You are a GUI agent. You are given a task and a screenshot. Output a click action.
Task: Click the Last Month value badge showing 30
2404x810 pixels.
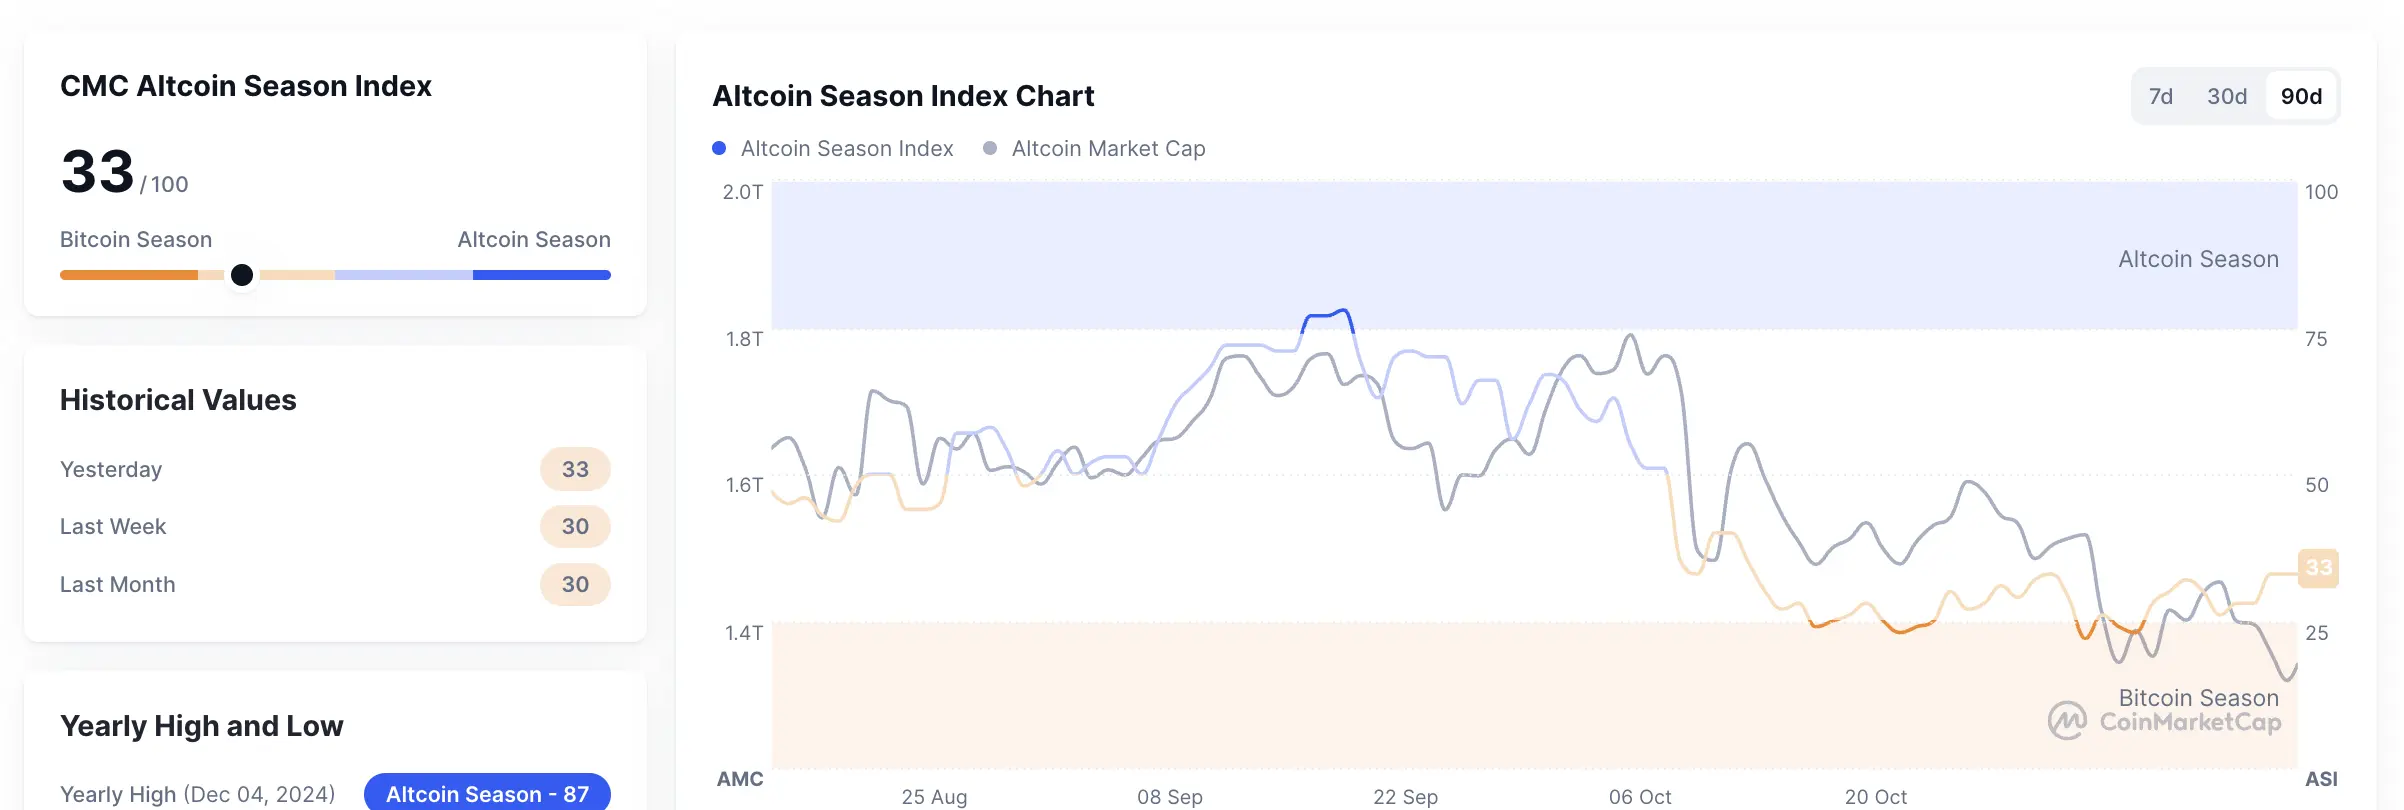(x=575, y=584)
